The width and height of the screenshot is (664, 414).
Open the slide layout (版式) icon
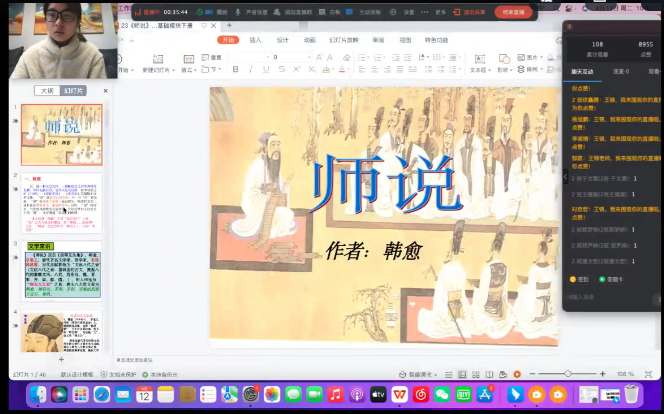(188, 59)
